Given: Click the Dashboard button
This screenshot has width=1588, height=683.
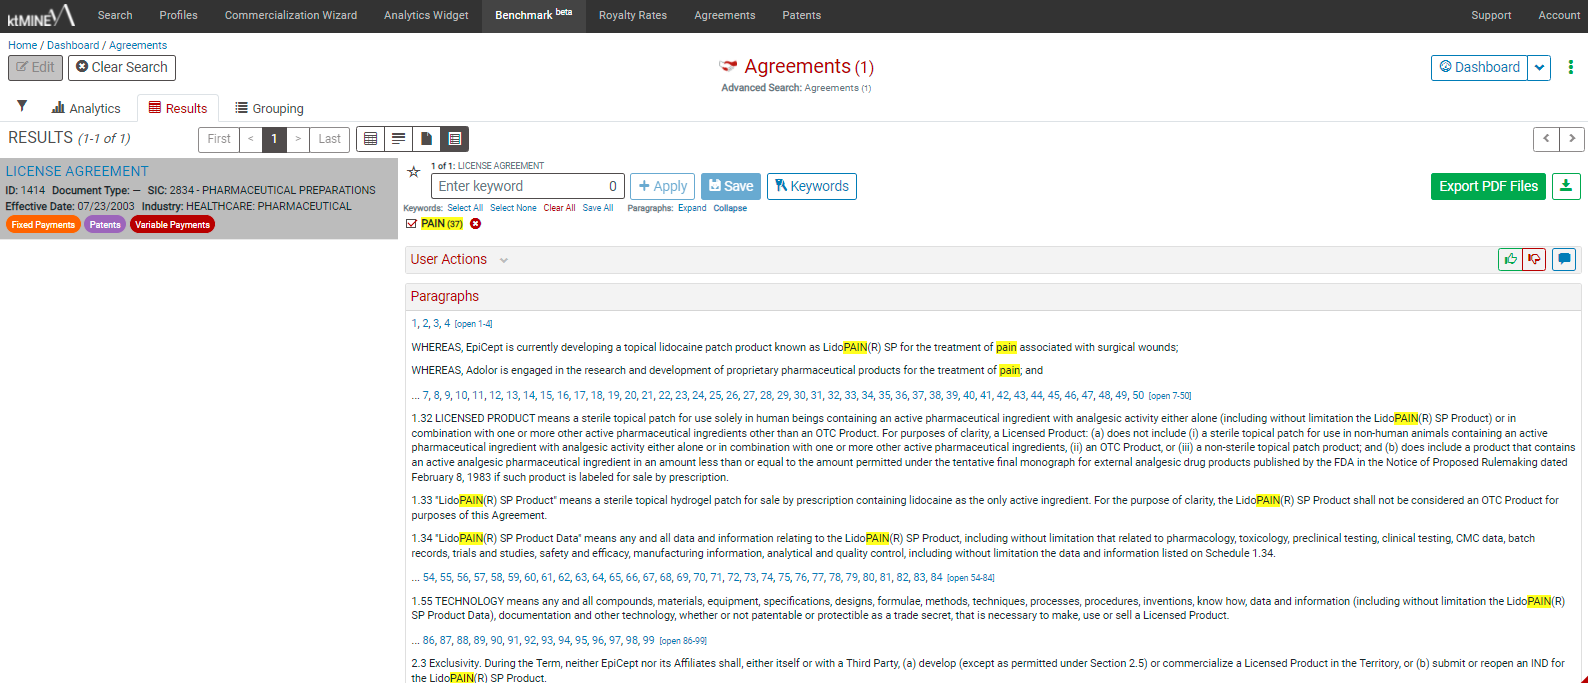Looking at the screenshot, I should click(1479, 68).
